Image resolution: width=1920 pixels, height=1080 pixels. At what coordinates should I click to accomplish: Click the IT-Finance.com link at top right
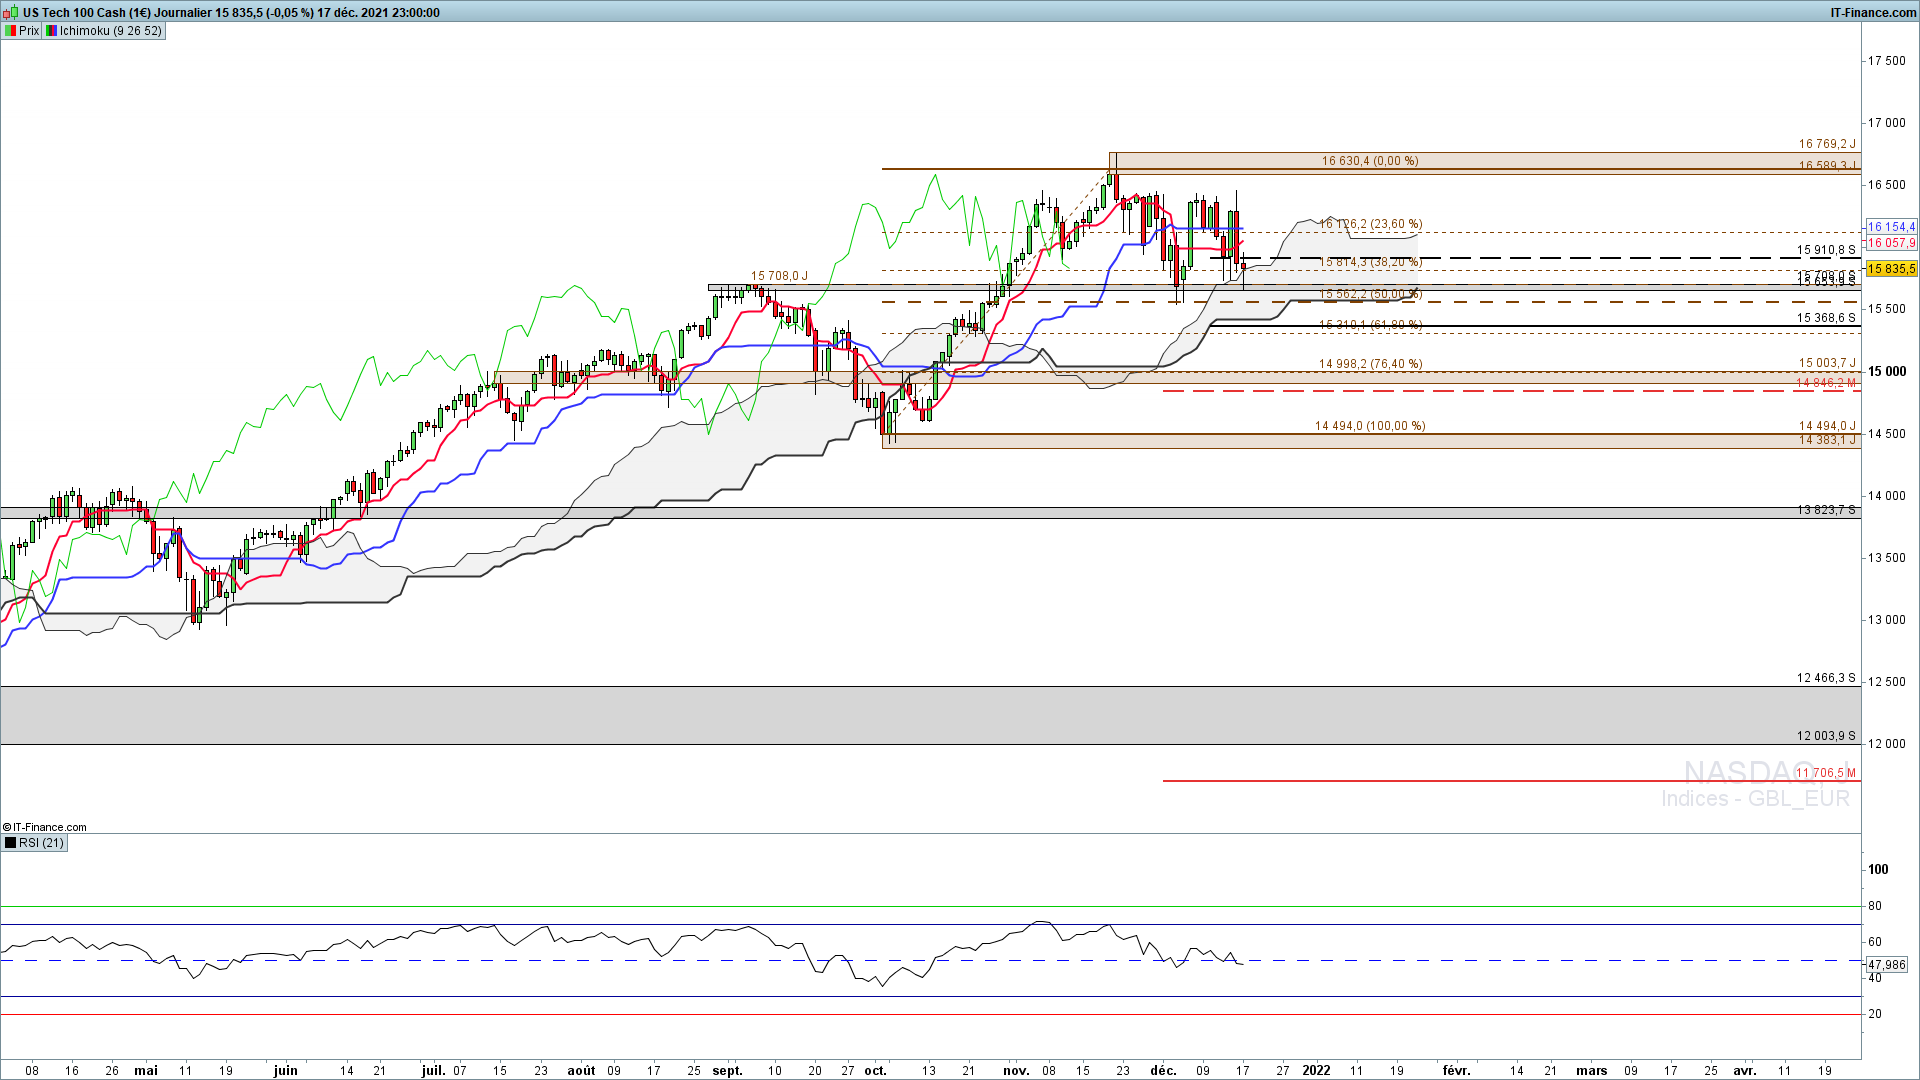tap(1872, 13)
